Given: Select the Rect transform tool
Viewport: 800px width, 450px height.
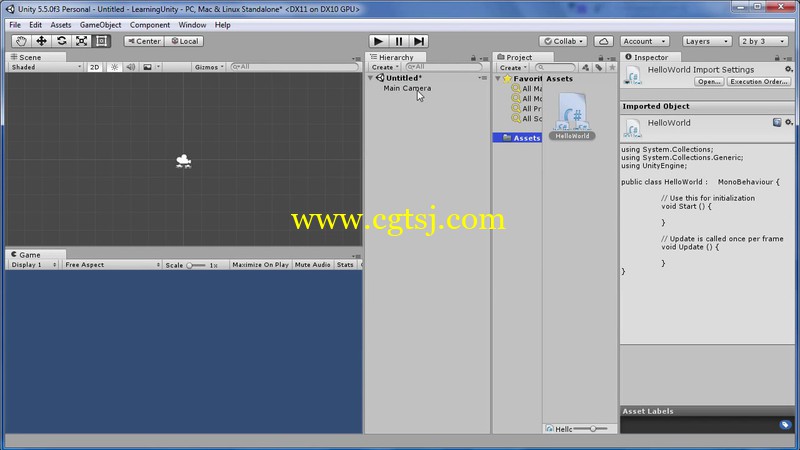Looking at the screenshot, I should click(x=102, y=41).
